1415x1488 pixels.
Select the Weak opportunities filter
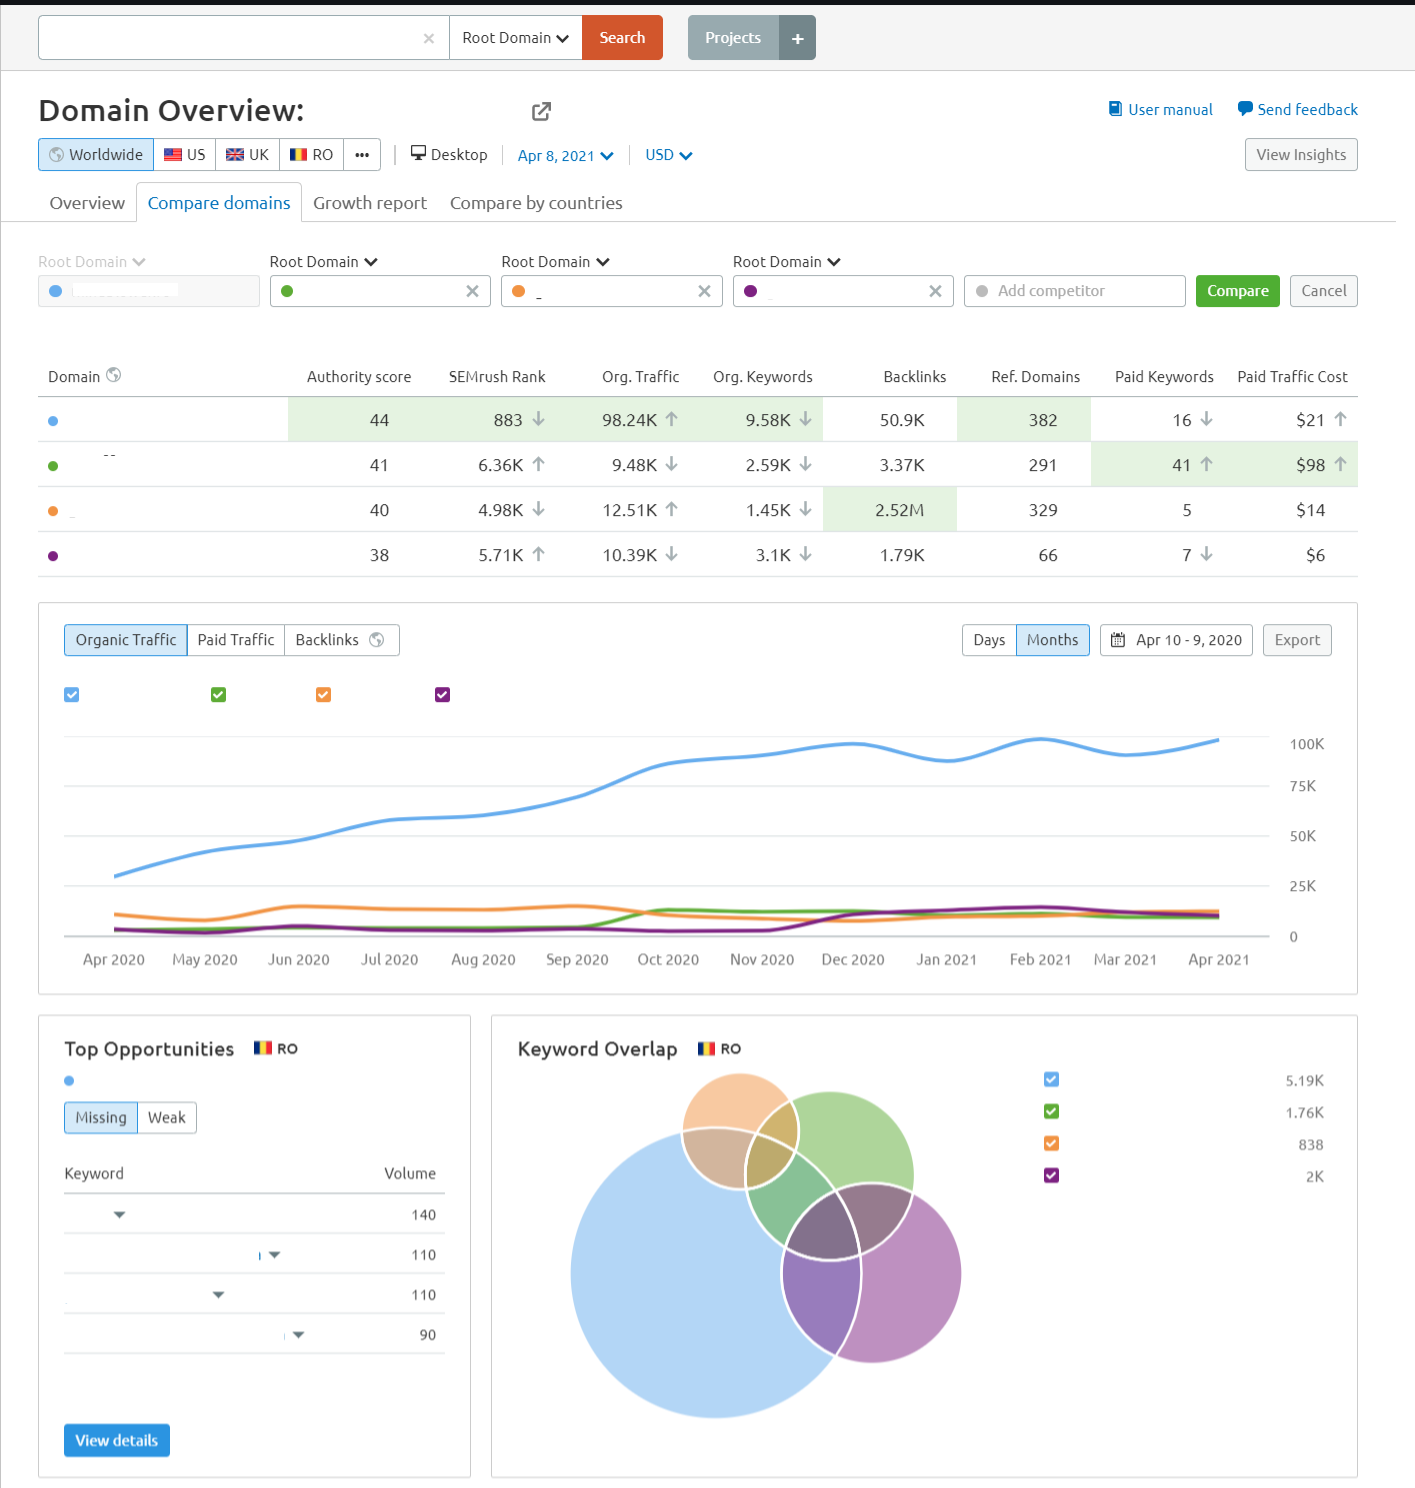click(167, 1118)
